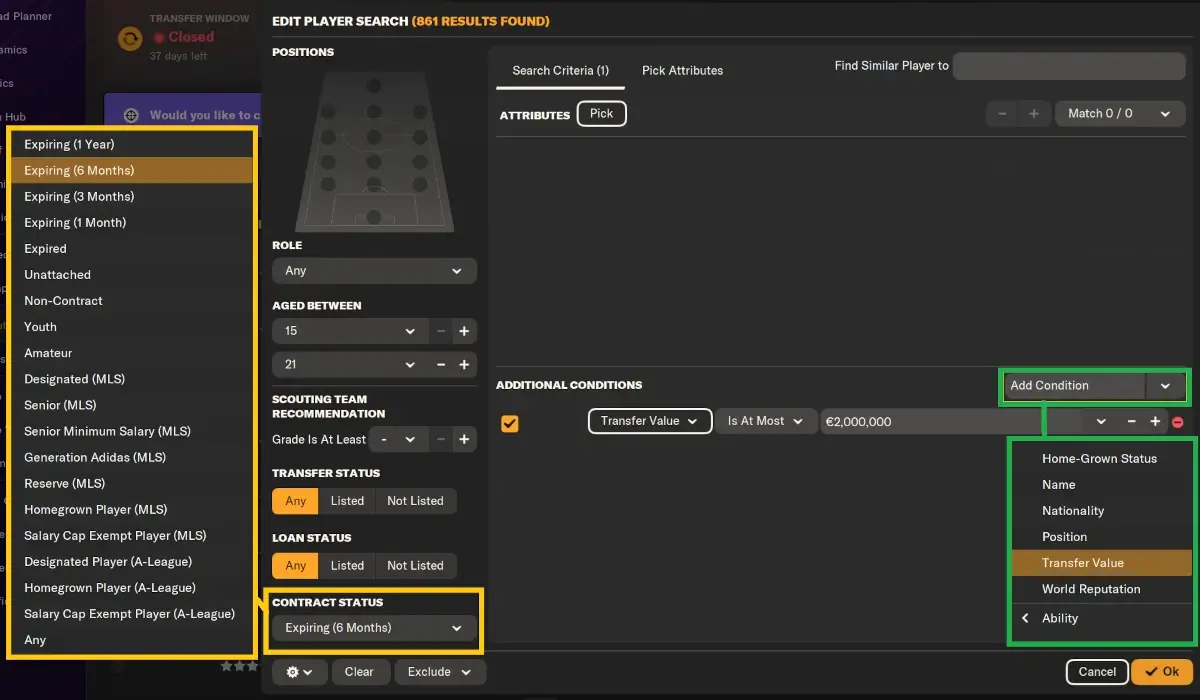This screenshot has height=700, width=1200.
Task: Select Expired contract option
Action: tap(131, 249)
